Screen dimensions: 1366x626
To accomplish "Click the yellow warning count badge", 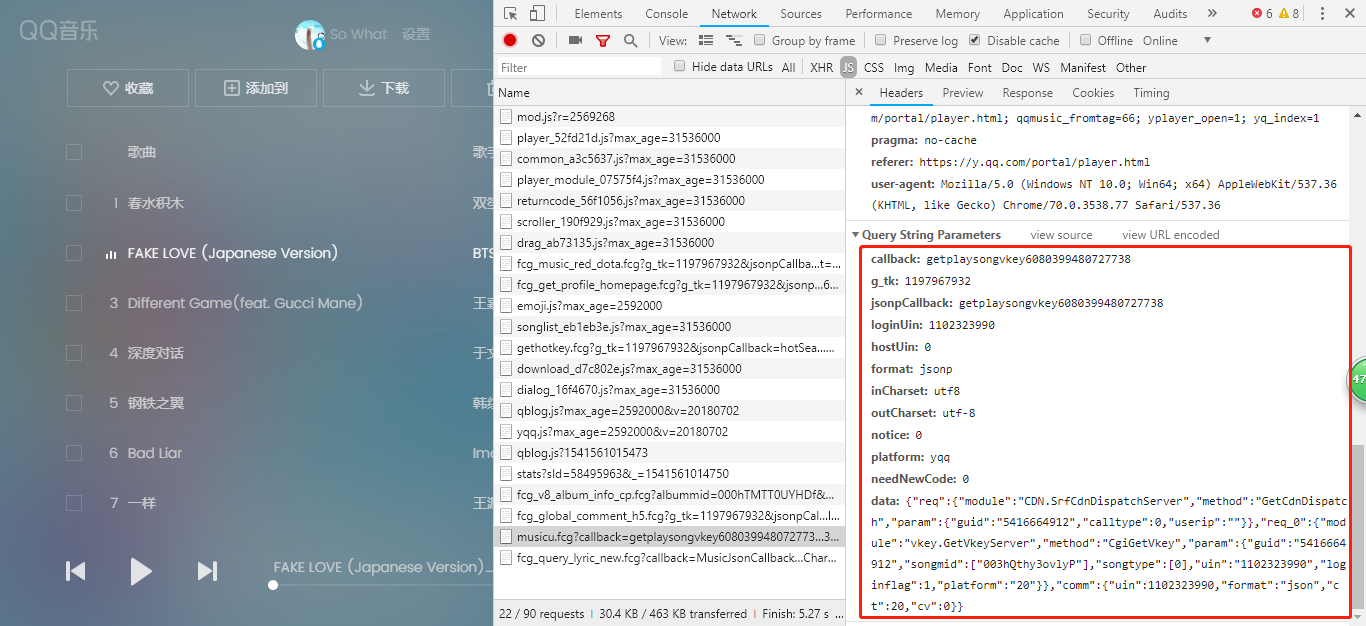I will tap(1289, 14).
